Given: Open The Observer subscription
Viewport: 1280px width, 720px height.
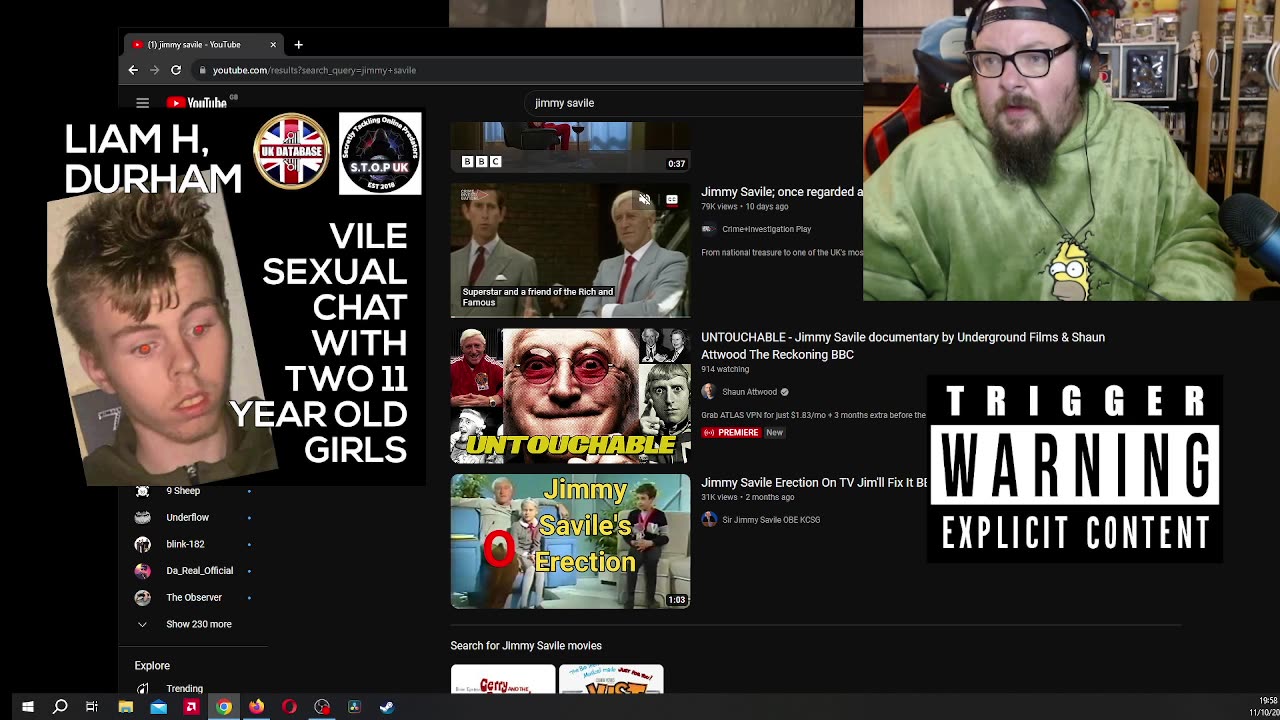Looking at the screenshot, I should (x=194, y=597).
